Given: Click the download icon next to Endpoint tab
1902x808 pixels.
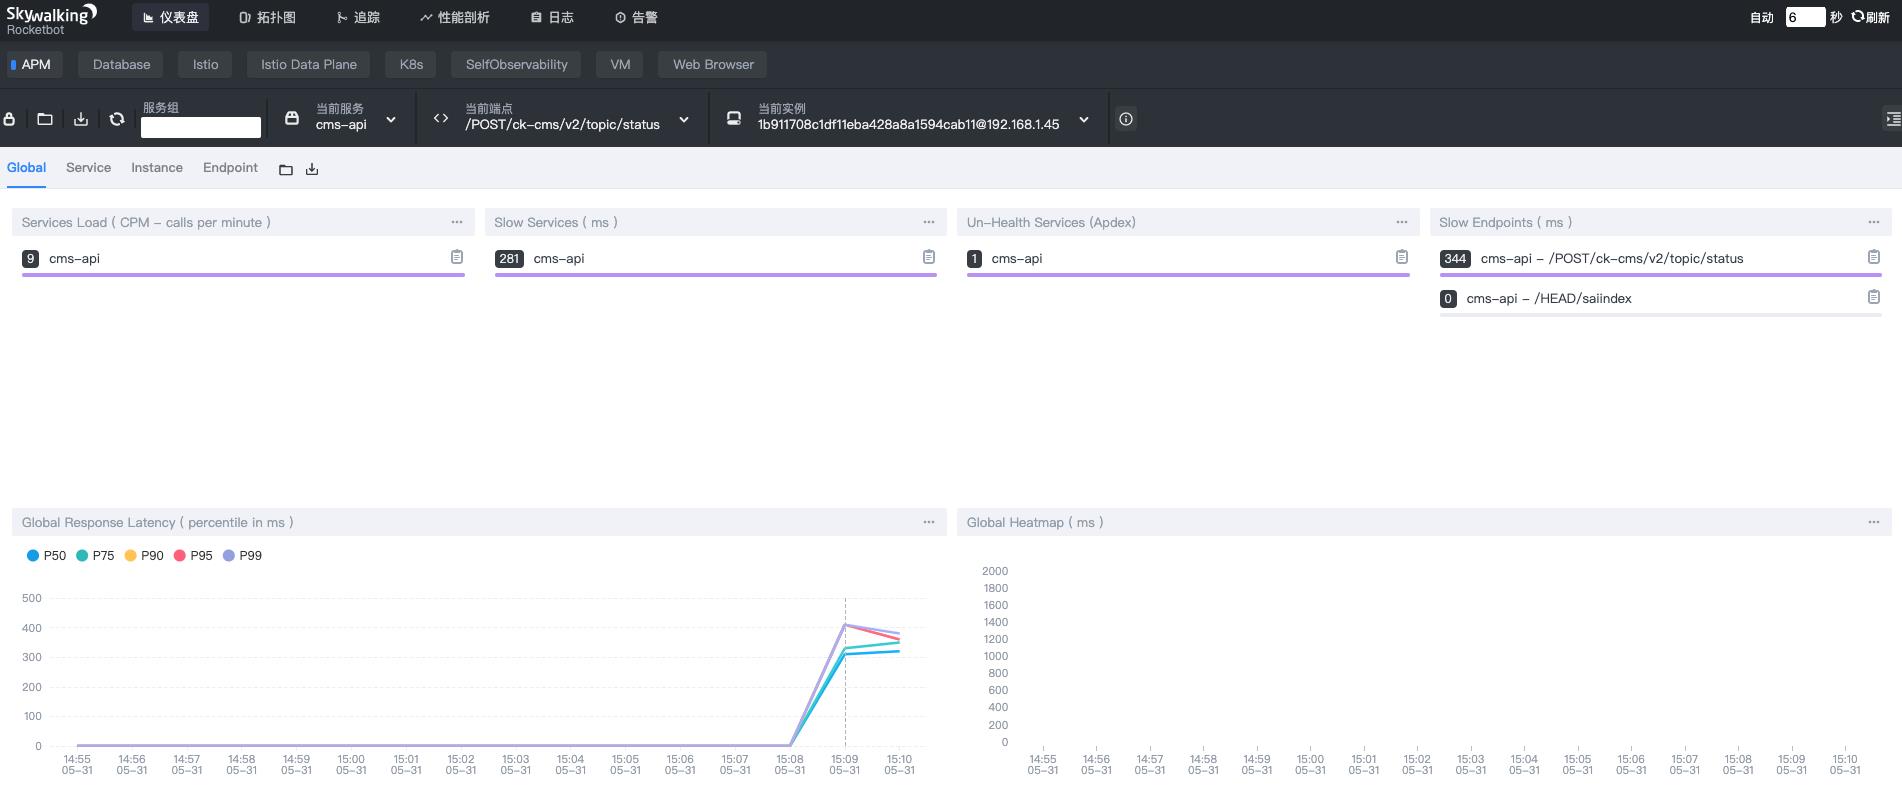Looking at the screenshot, I should click(312, 170).
